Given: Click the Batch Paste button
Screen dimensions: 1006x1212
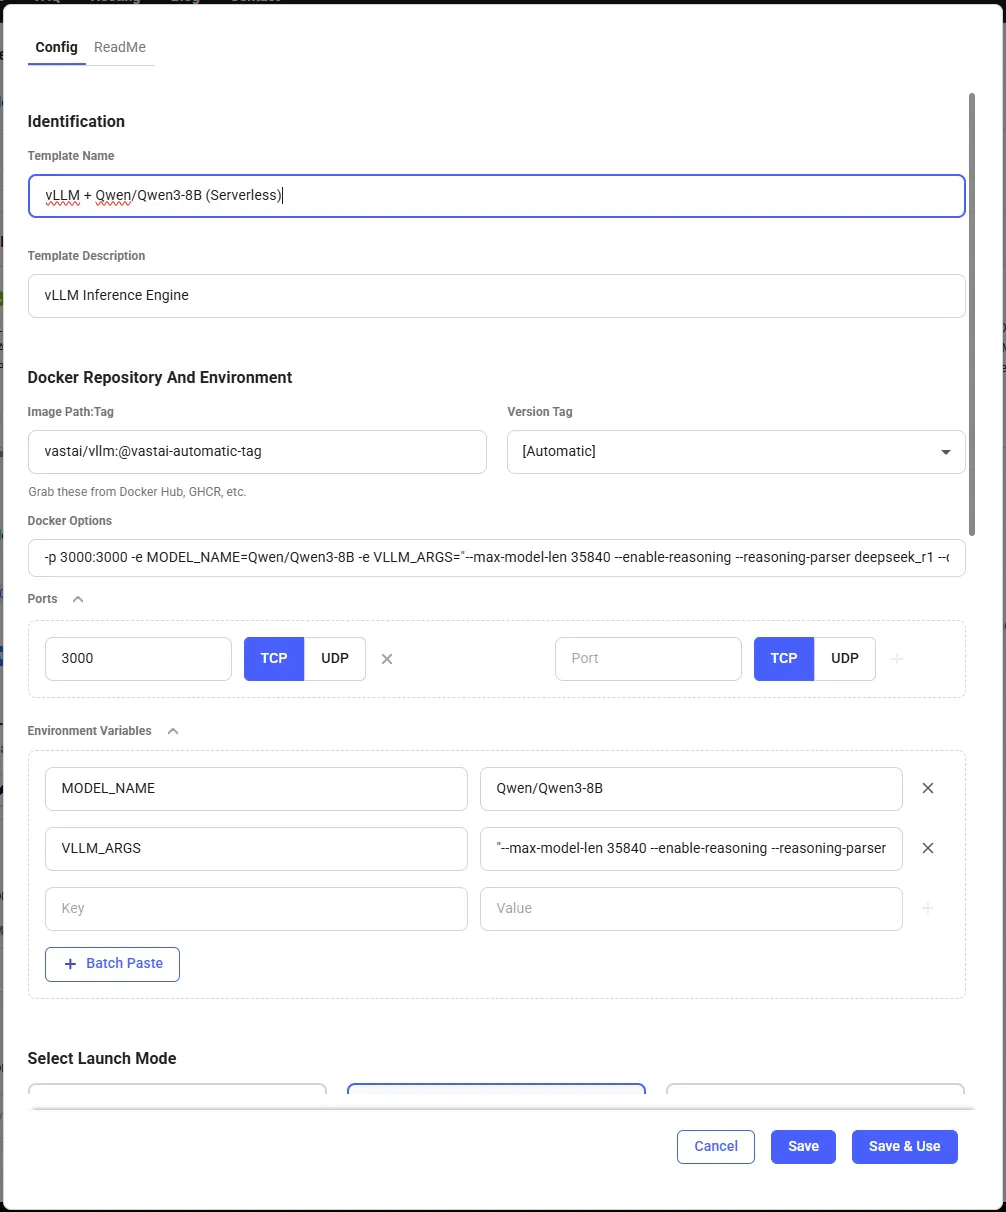Looking at the screenshot, I should [112, 964].
